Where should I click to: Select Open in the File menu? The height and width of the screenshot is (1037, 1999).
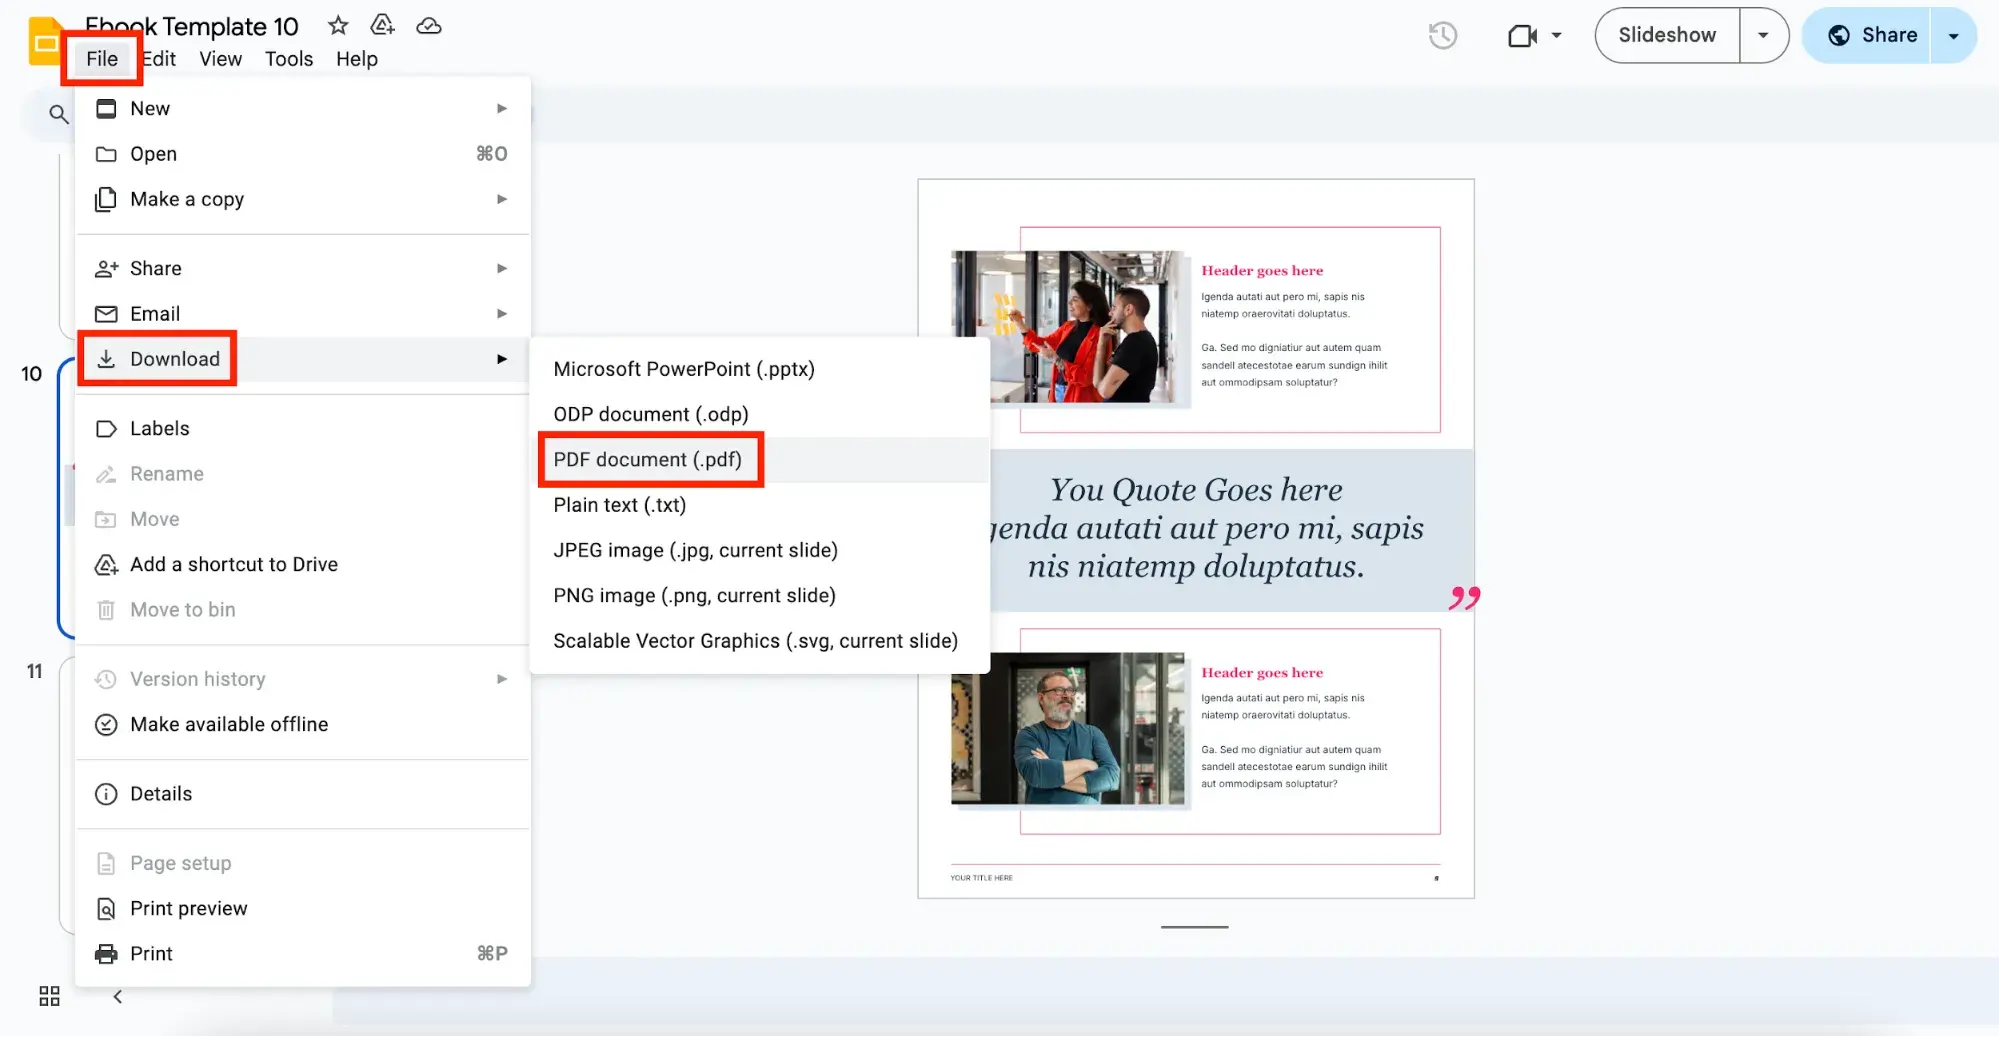(303, 154)
